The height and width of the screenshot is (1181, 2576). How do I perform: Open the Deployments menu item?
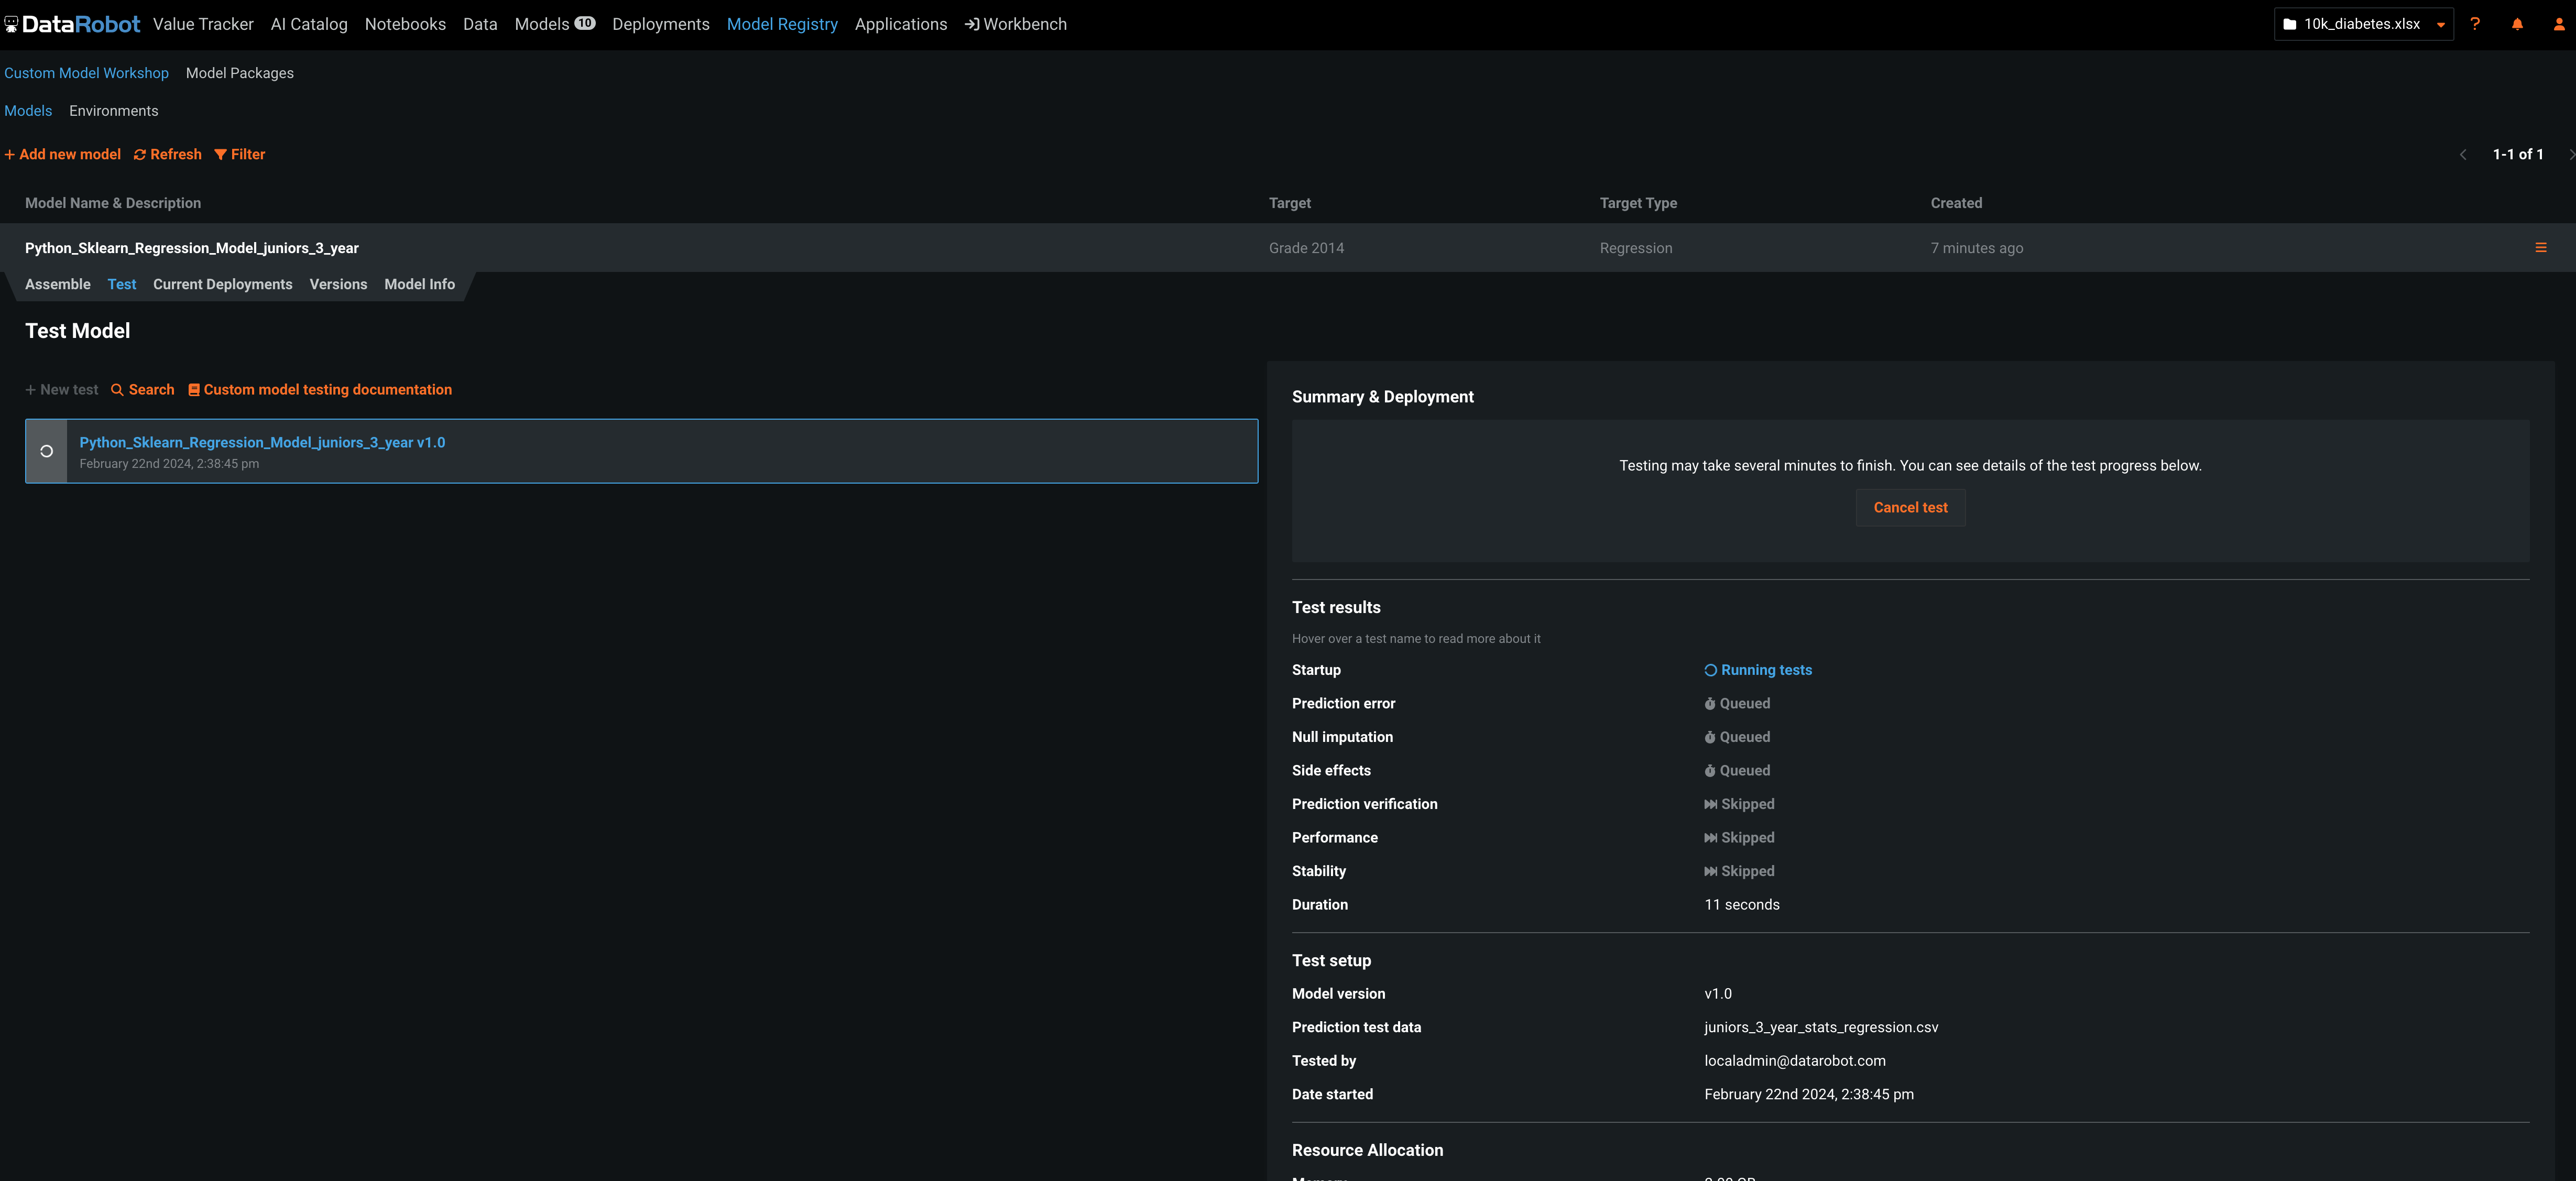[x=660, y=24]
